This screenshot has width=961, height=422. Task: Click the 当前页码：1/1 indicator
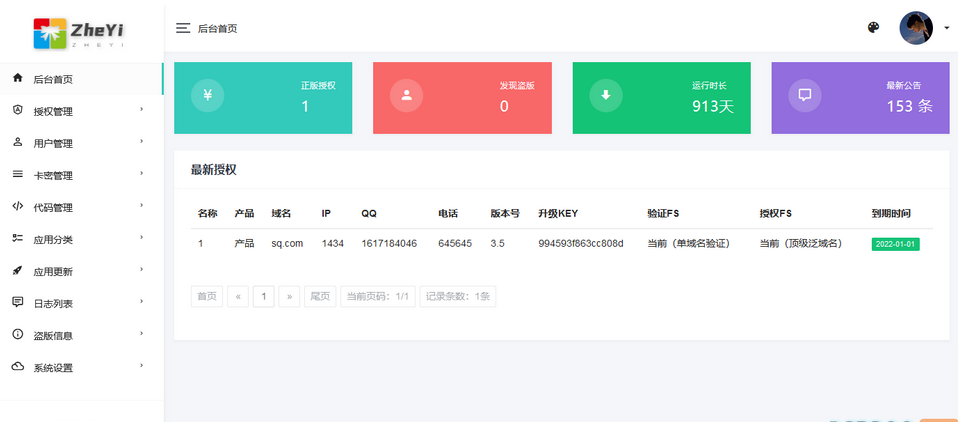pos(378,296)
